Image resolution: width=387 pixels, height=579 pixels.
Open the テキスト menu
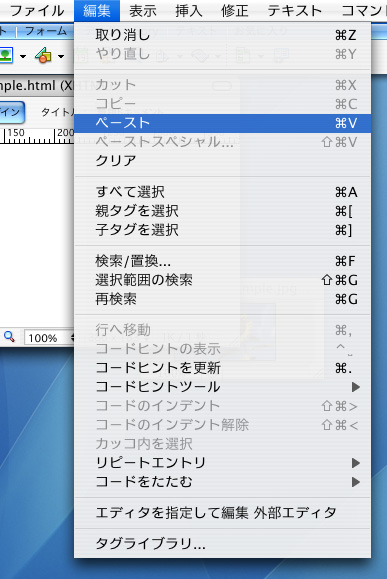pyautogui.click(x=294, y=11)
